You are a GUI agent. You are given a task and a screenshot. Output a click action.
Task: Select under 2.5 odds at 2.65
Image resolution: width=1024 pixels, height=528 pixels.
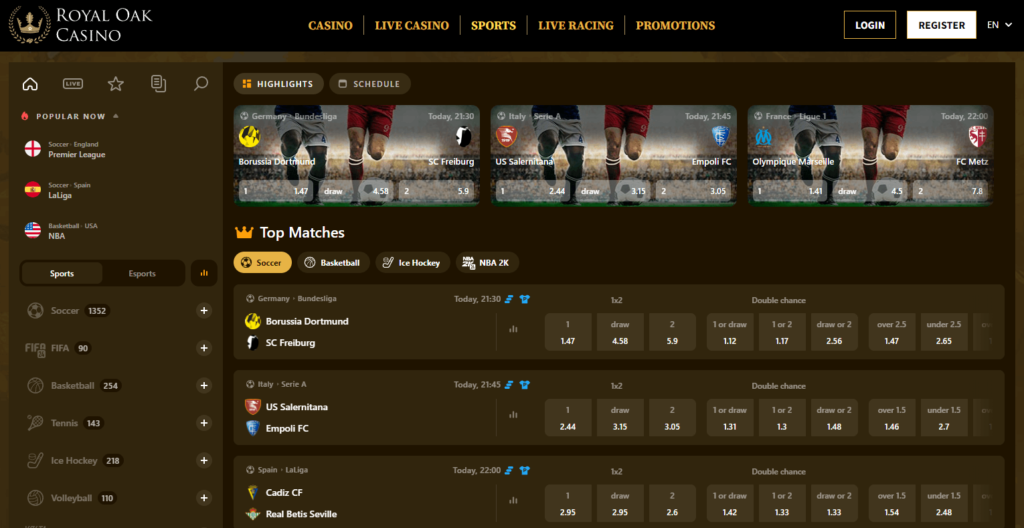[944, 332]
